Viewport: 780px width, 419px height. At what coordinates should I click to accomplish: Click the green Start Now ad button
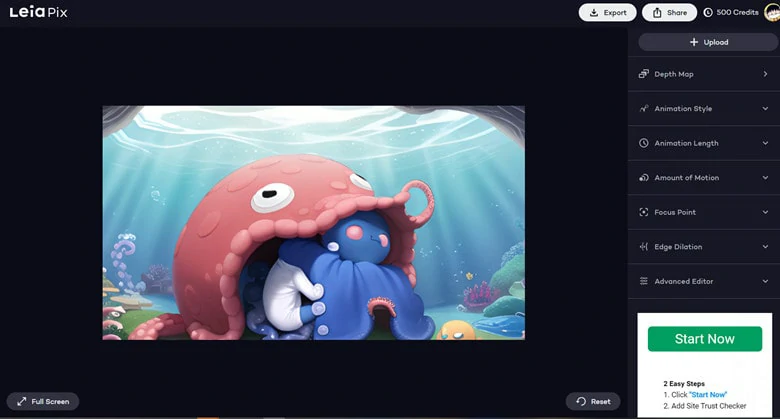click(704, 339)
